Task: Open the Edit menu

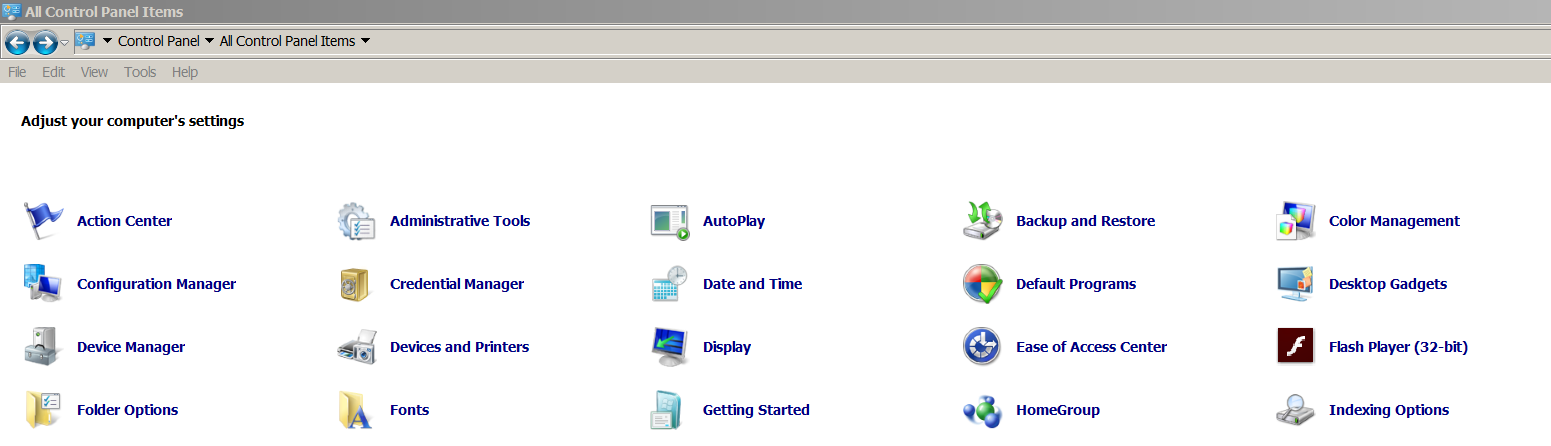Action: click(53, 72)
